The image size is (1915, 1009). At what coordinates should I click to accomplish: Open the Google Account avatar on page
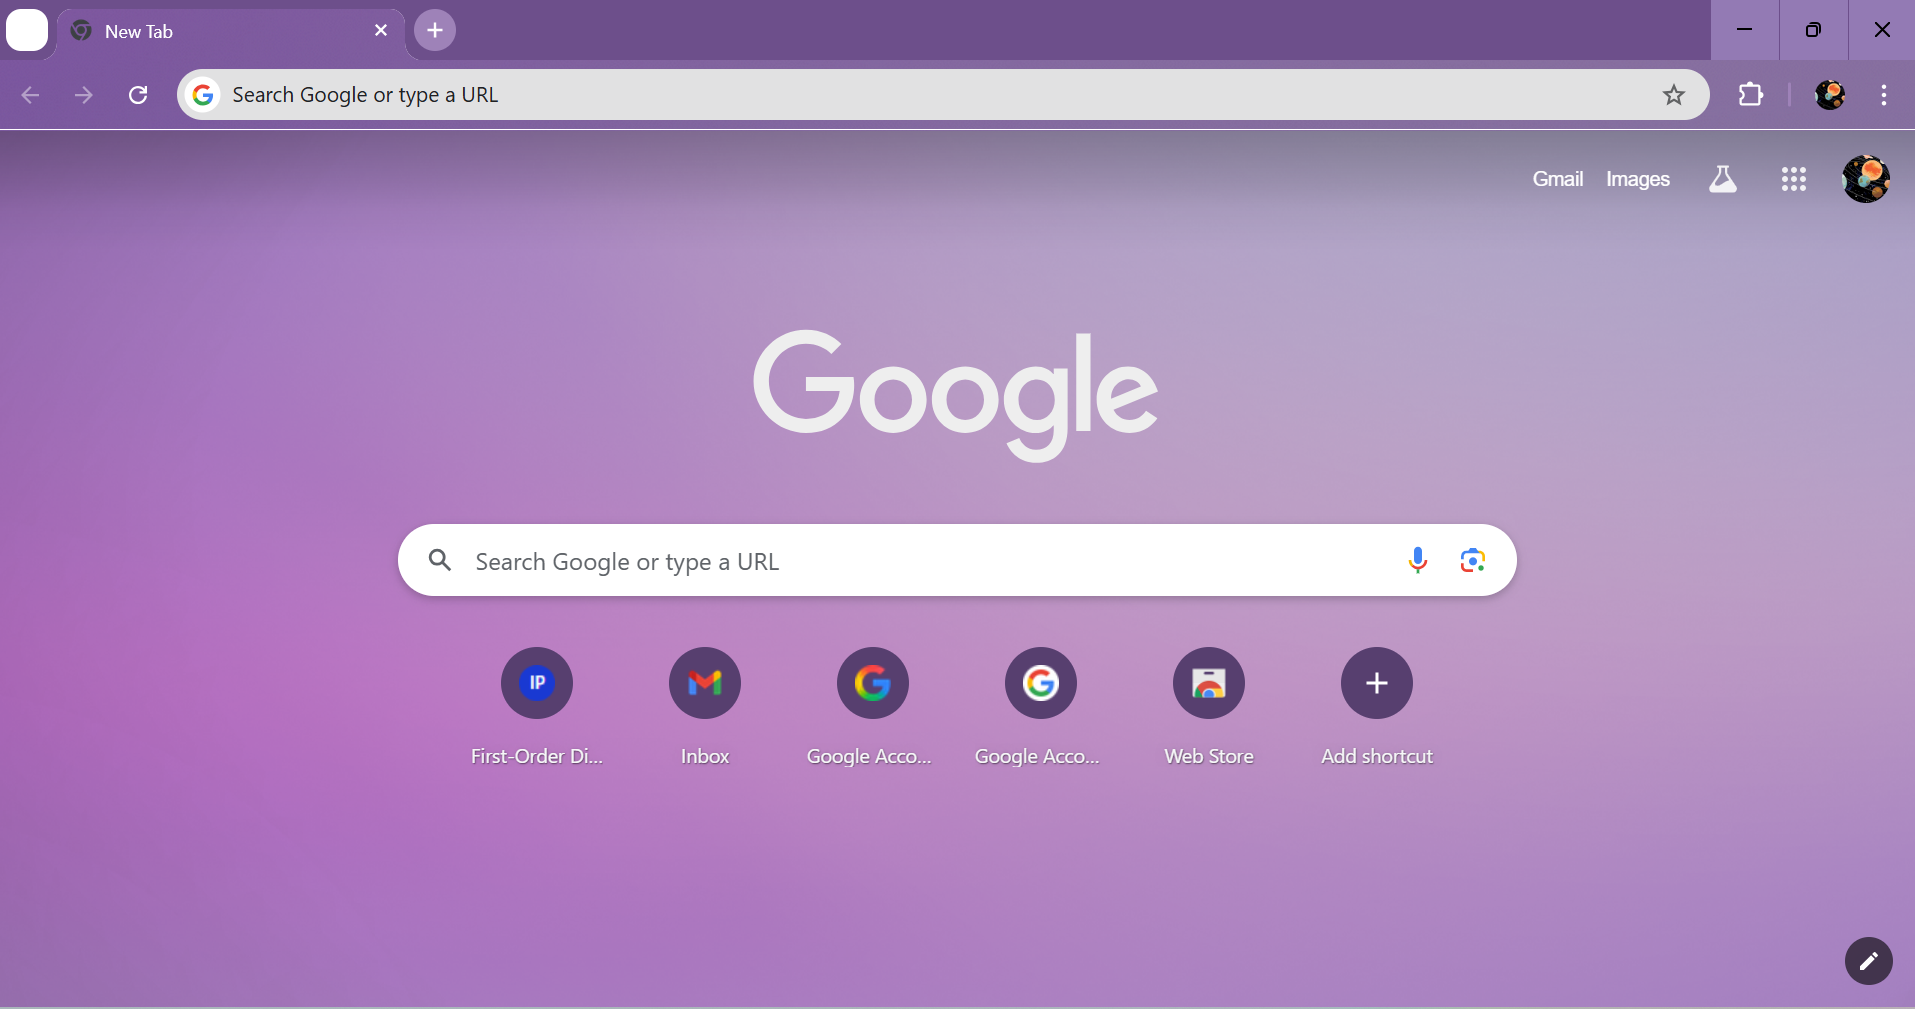point(1866,179)
